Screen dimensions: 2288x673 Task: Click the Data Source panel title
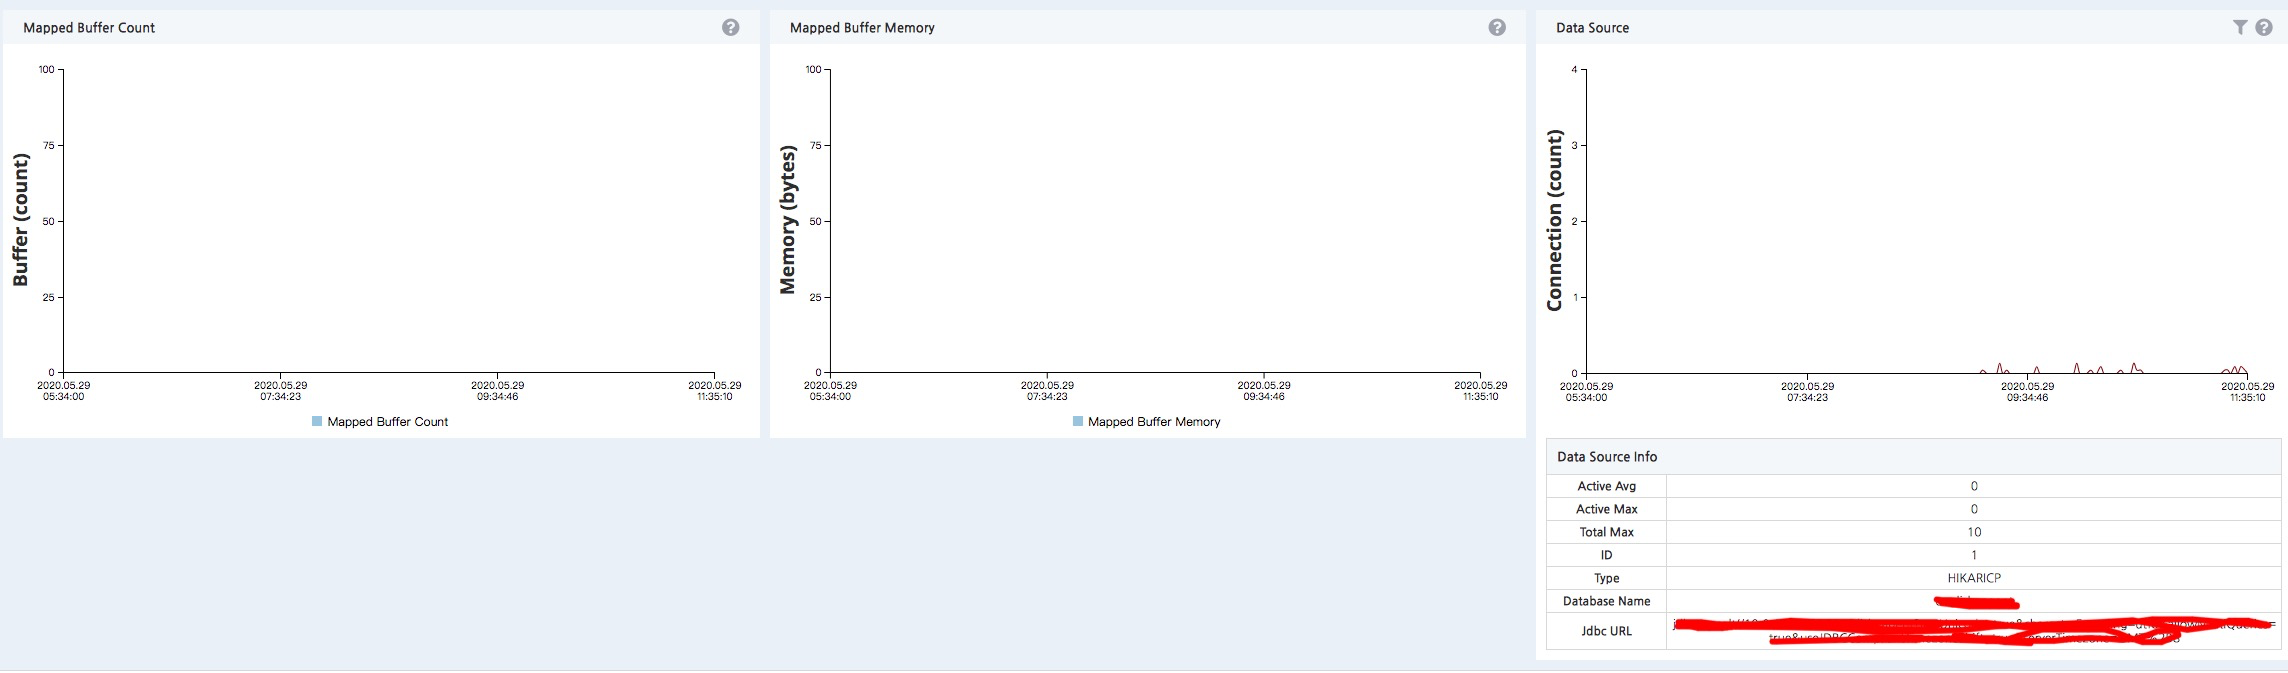1592,28
